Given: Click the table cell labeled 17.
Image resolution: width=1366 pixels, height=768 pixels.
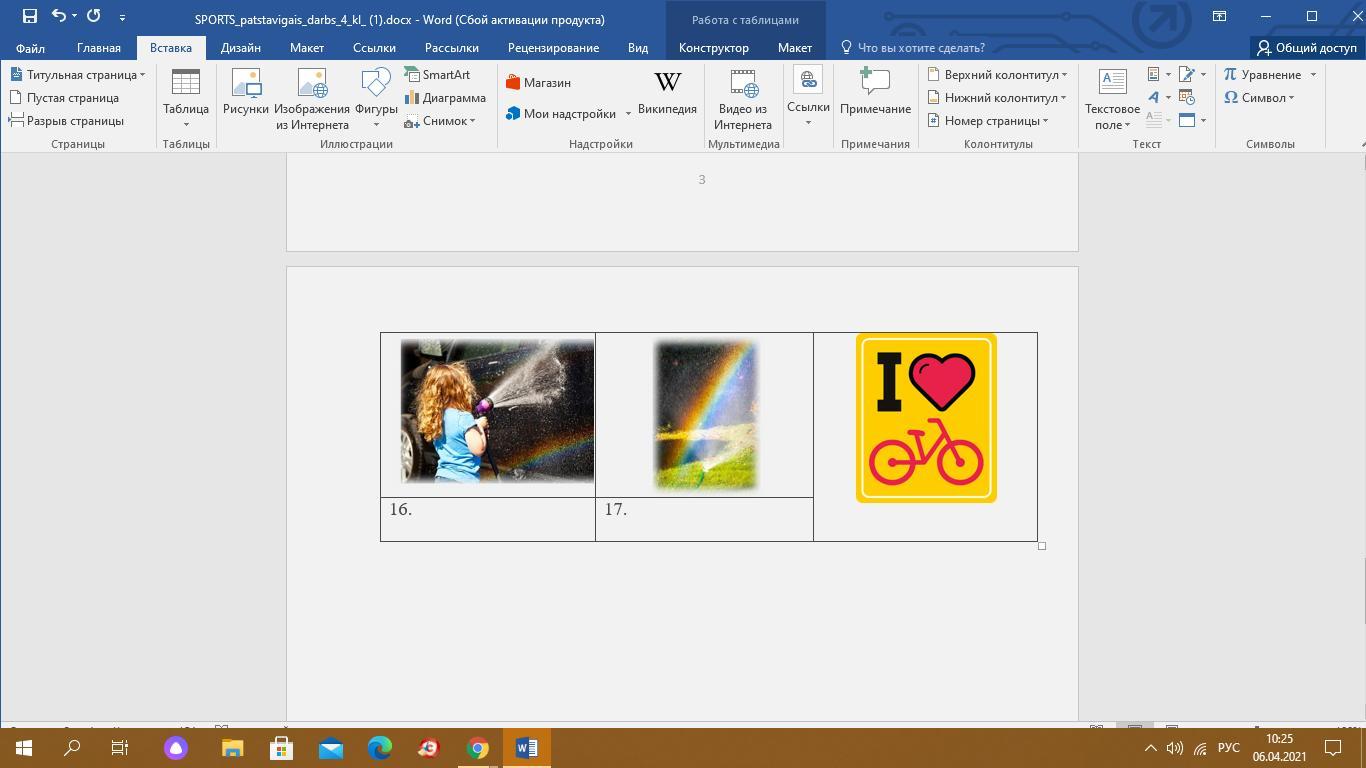Looking at the screenshot, I should point(704,519).
